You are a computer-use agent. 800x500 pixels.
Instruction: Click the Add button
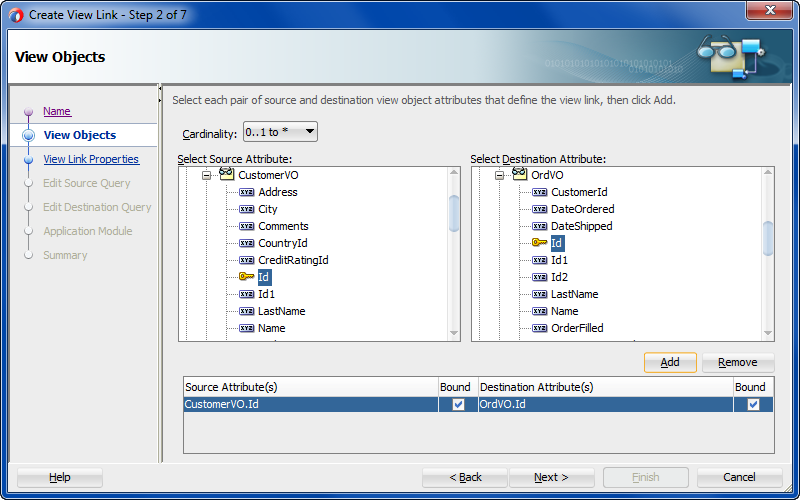670,362
